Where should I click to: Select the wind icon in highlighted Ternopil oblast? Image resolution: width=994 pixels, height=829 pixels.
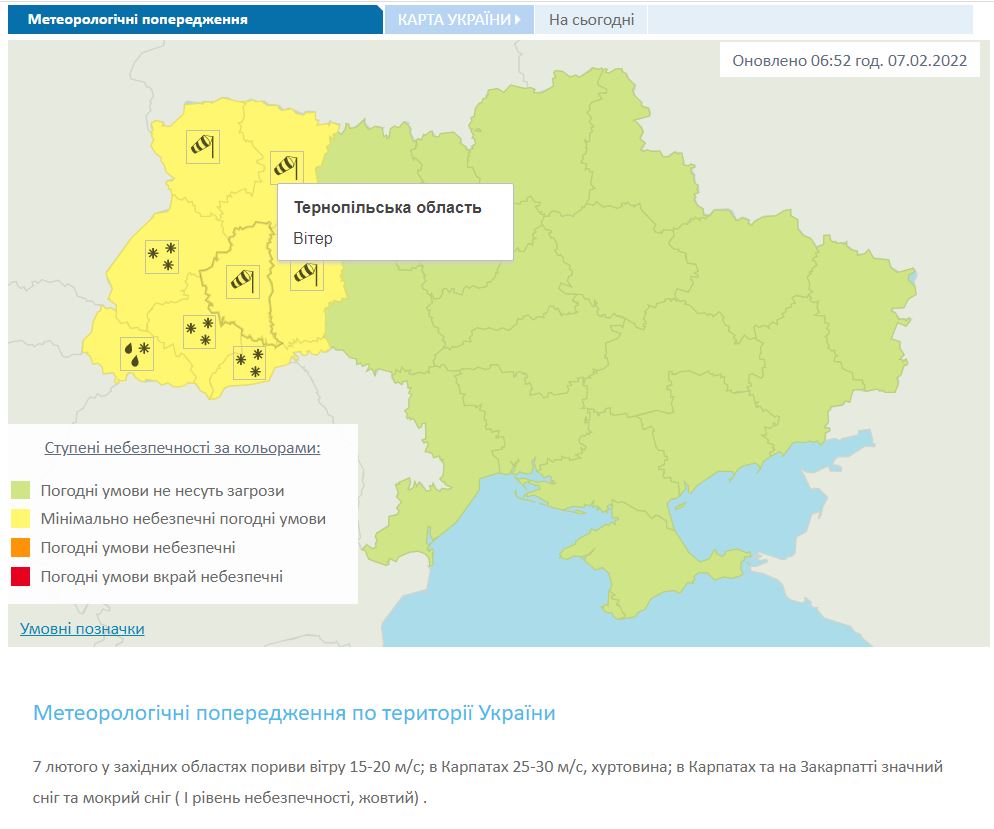(x=243, y=282)
